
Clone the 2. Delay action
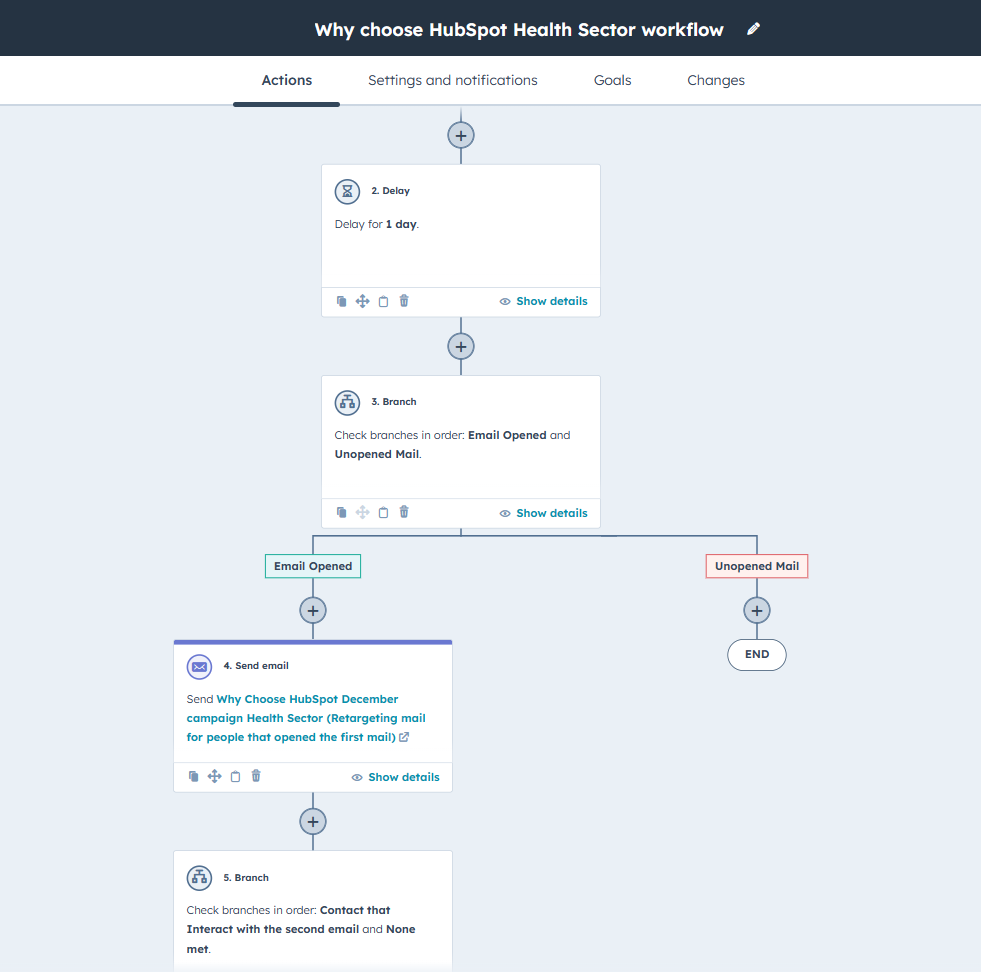coord(342,301)
